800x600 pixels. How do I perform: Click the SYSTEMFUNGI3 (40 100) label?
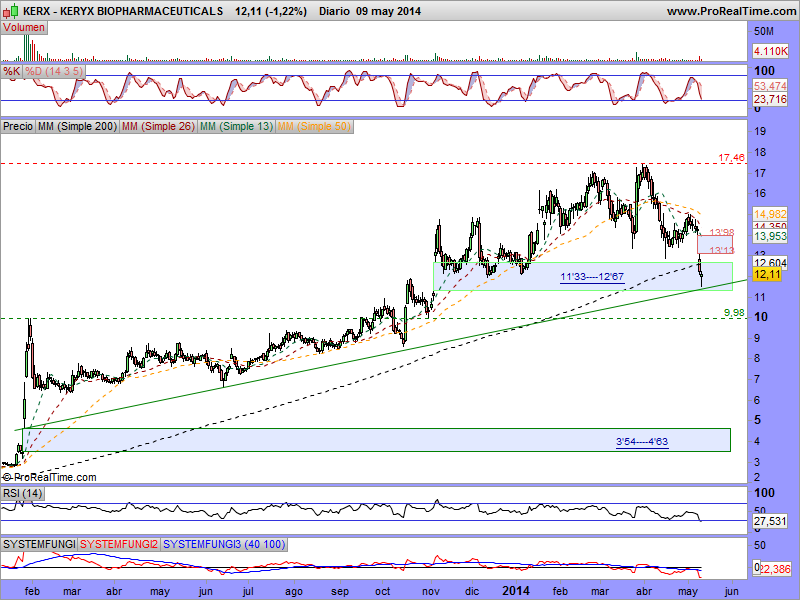click(224, 544)
